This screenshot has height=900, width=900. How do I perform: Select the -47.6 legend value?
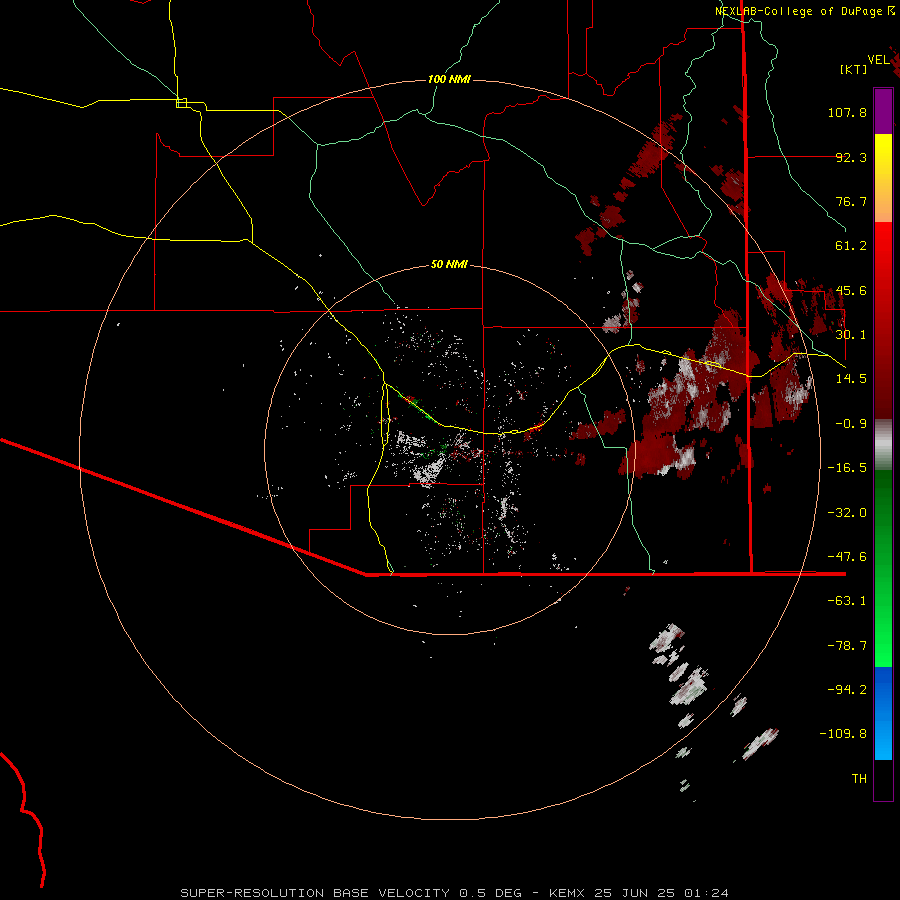[847, 557]
